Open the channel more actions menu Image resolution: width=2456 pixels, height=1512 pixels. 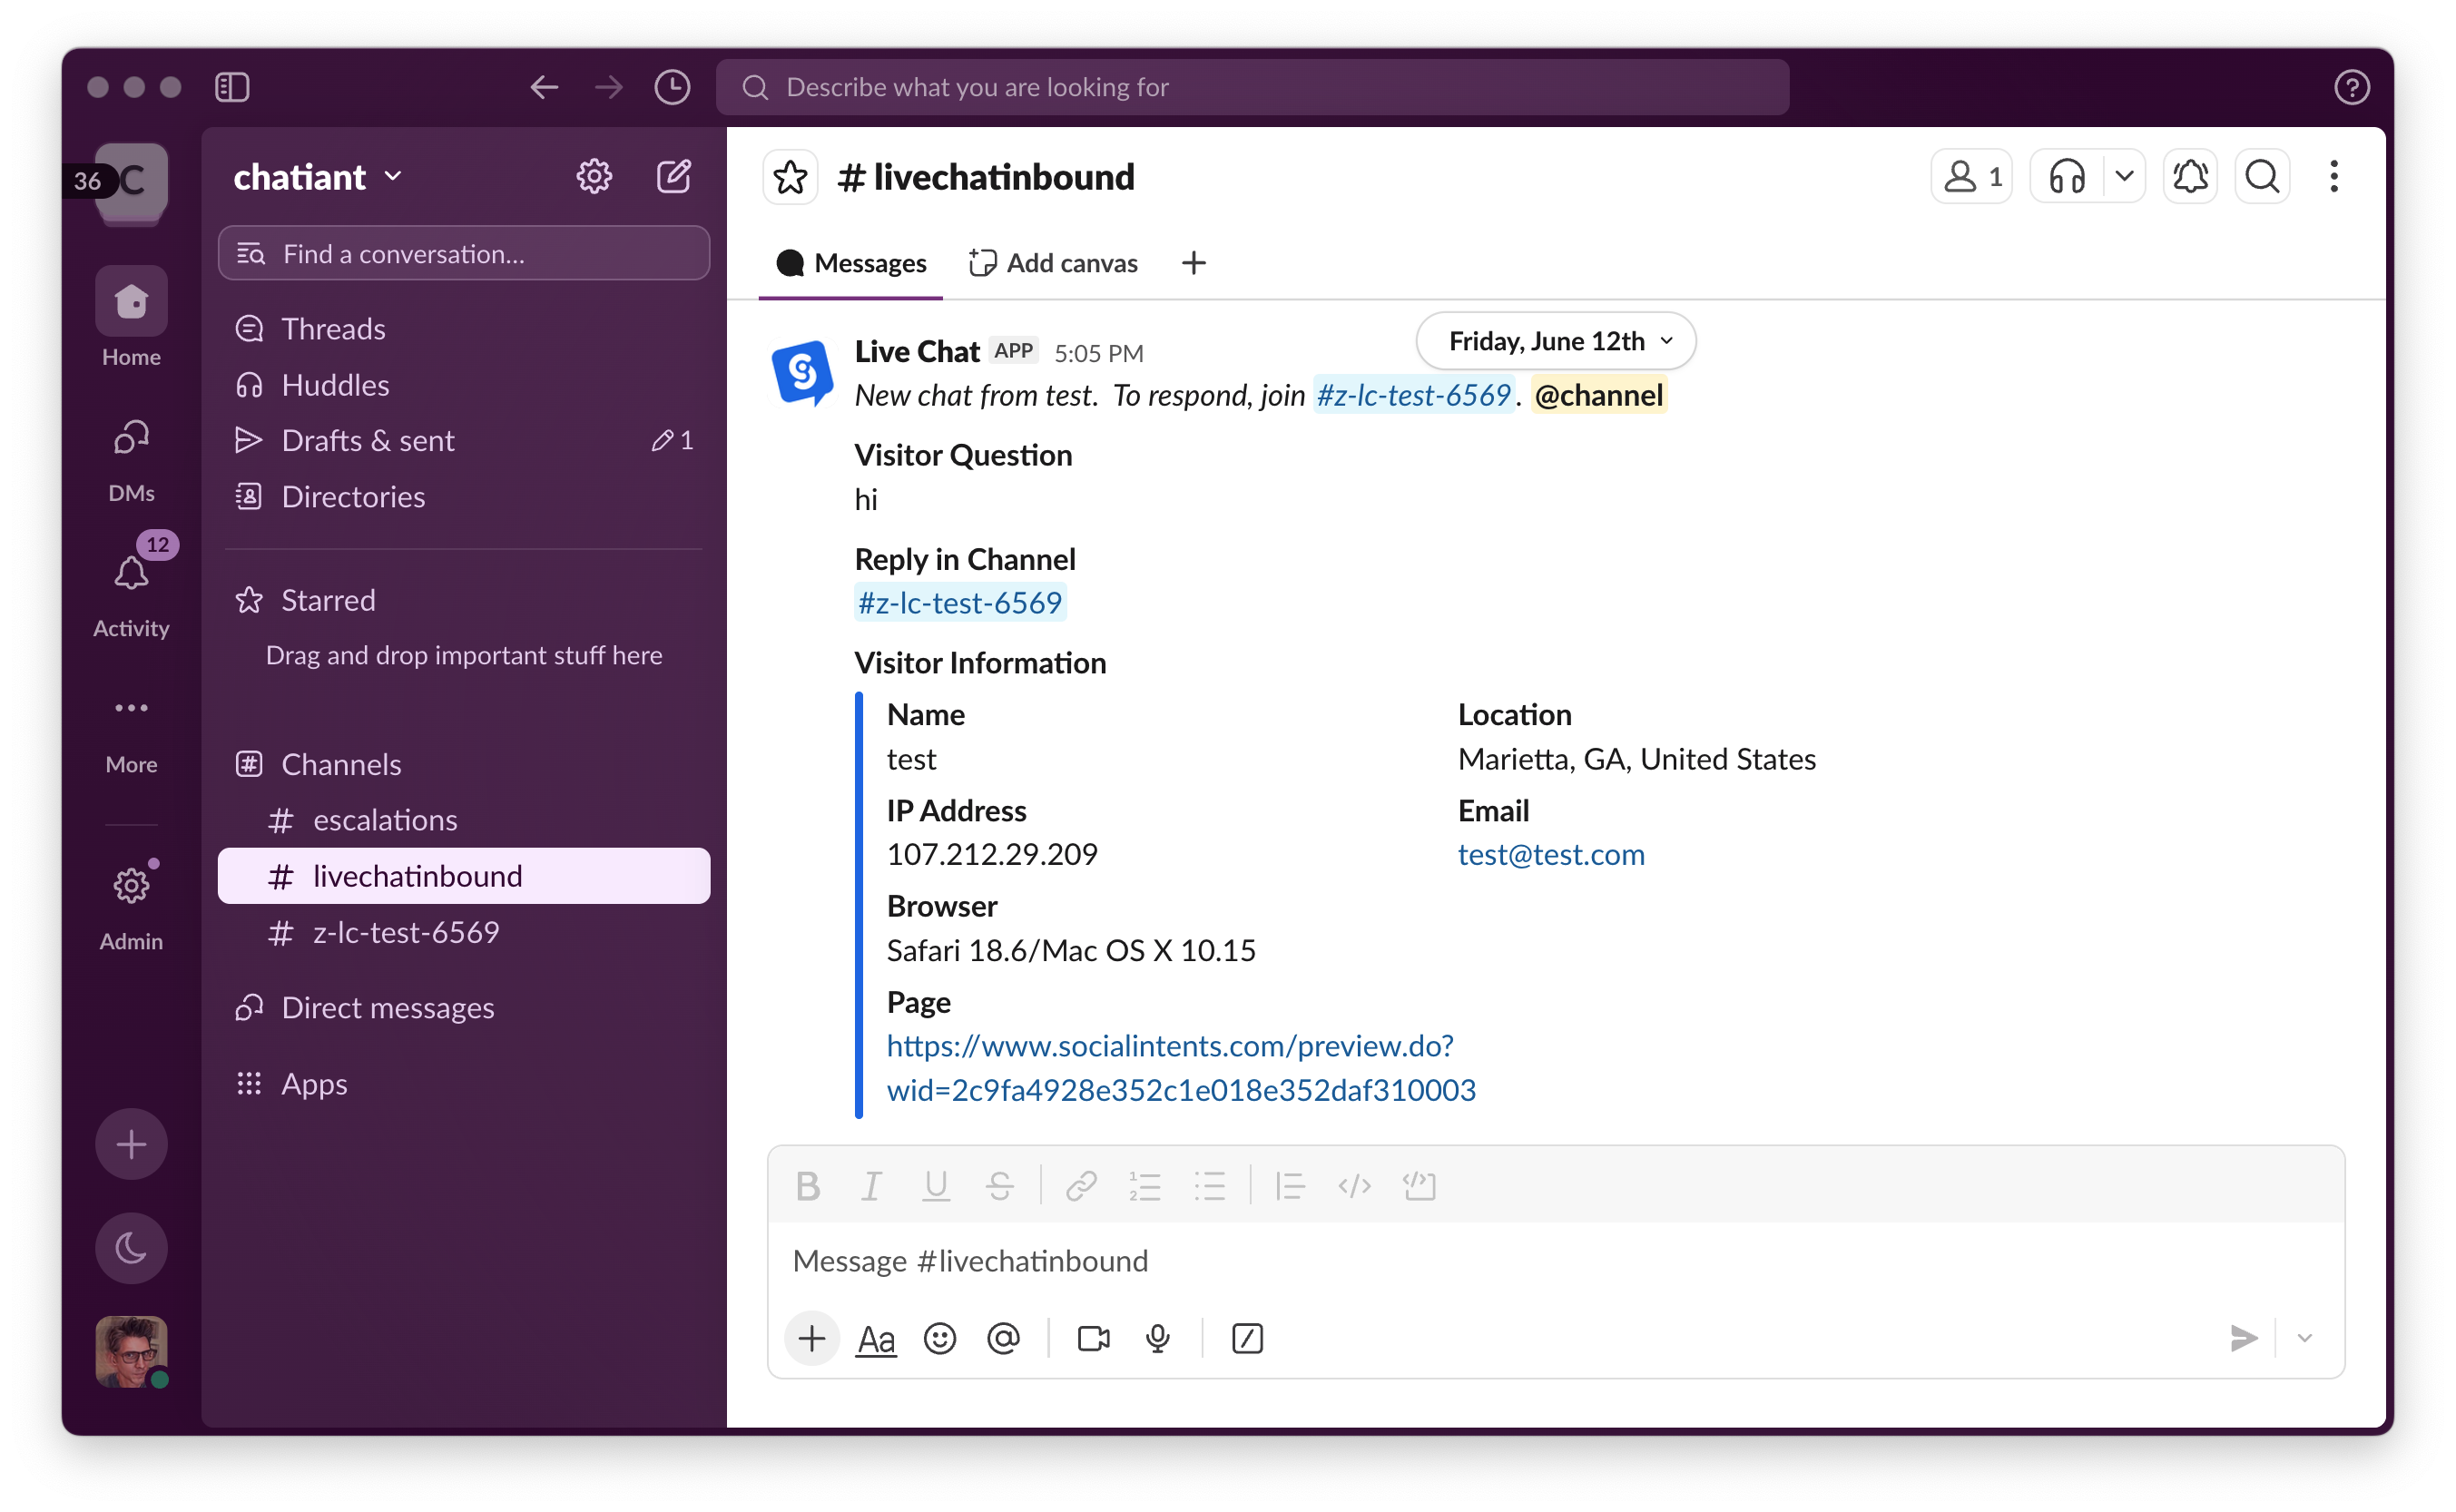pyautogui.click(x=2334, y=177)
